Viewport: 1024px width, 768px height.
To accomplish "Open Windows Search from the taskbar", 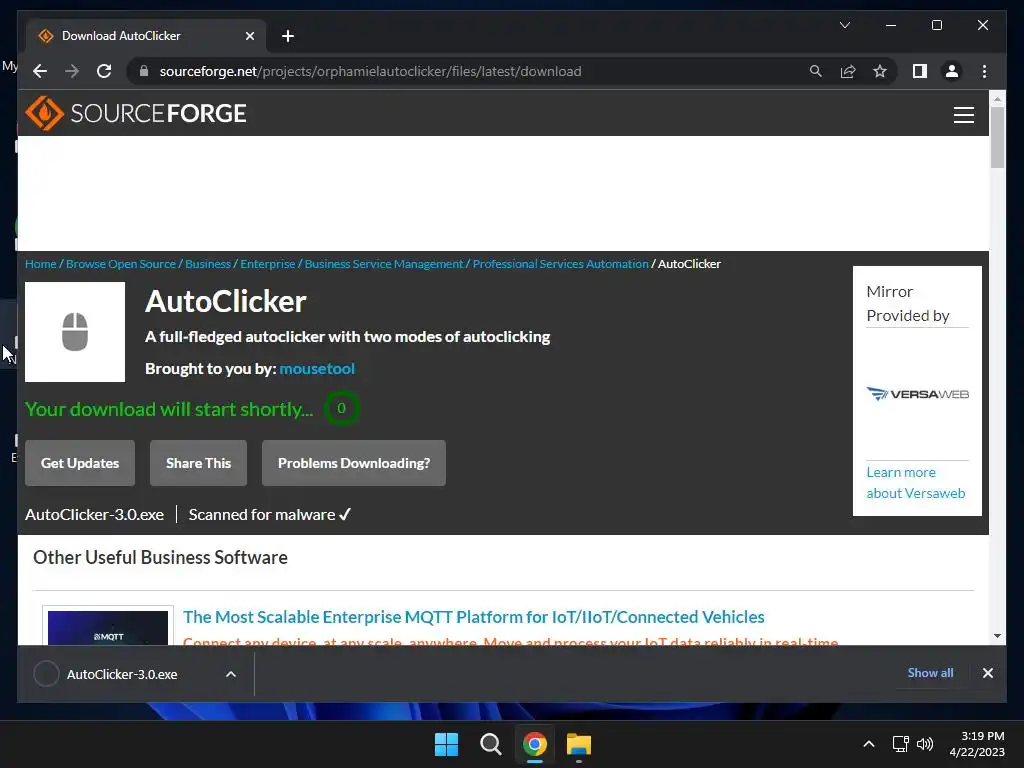I will pyautogui.click(x=490, y=744).
